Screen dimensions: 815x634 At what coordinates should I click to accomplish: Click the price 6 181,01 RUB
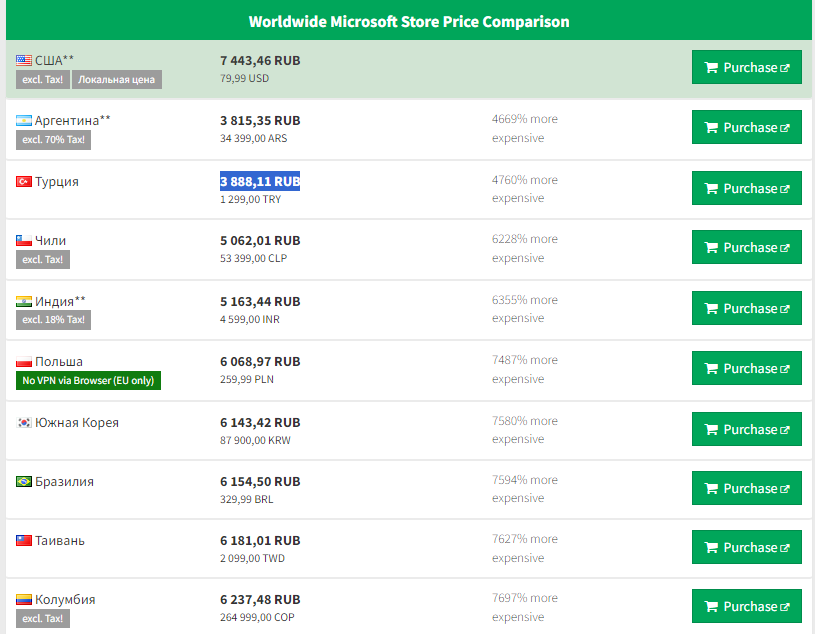(260, 540)
